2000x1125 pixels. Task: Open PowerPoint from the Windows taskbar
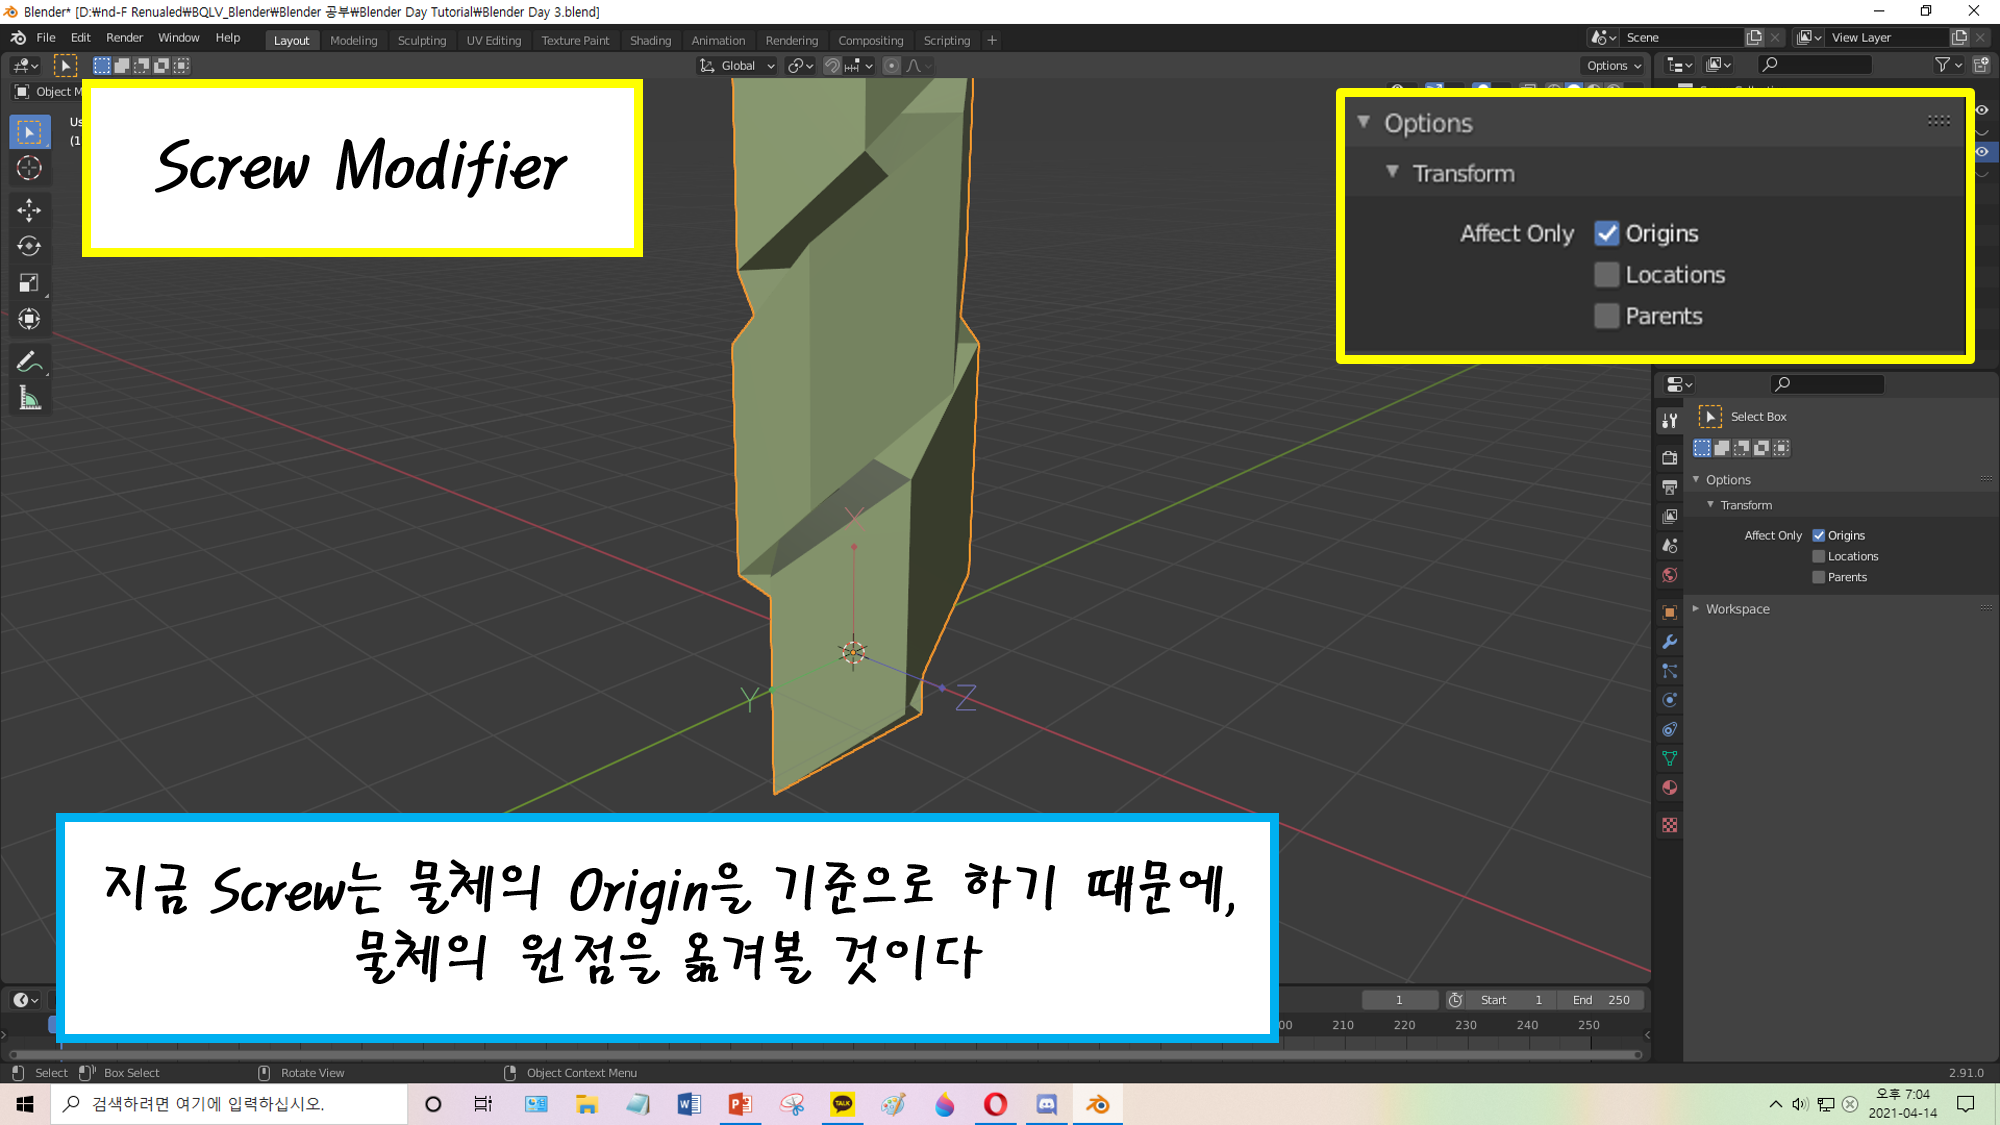pyautogui.click(x=740, y=1104)
